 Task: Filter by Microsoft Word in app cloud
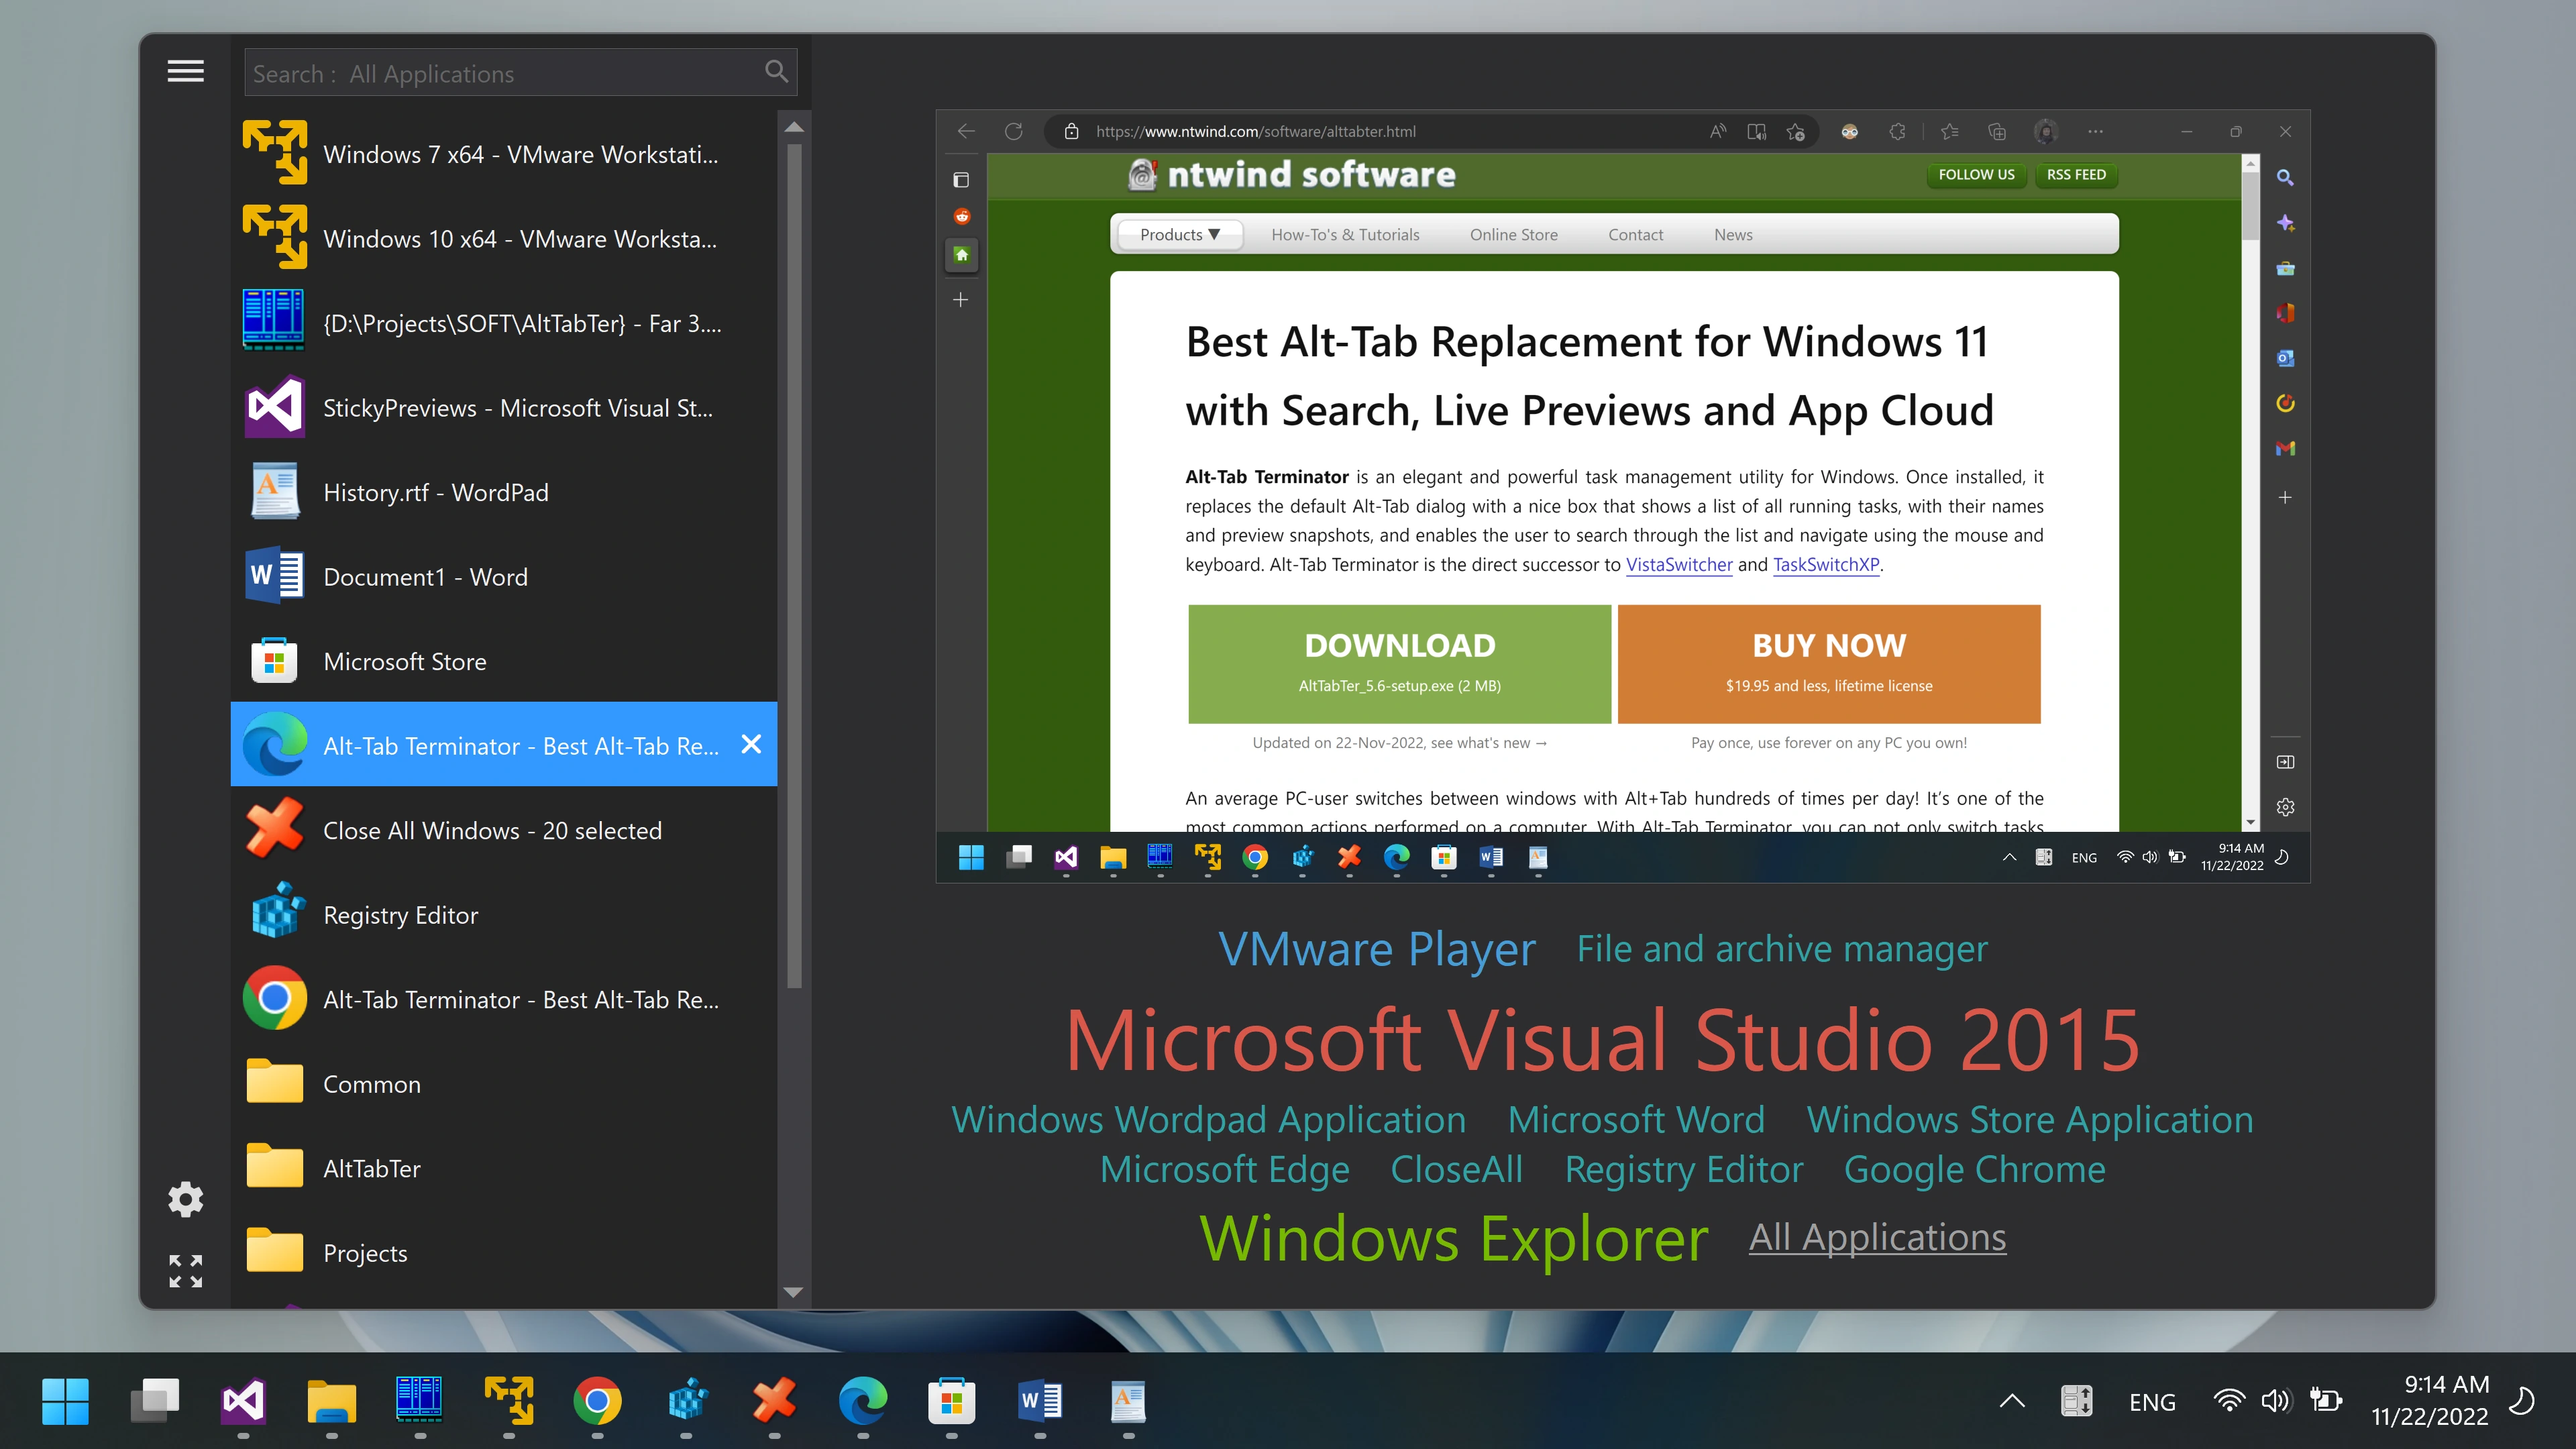[x=1636, y=1119]
